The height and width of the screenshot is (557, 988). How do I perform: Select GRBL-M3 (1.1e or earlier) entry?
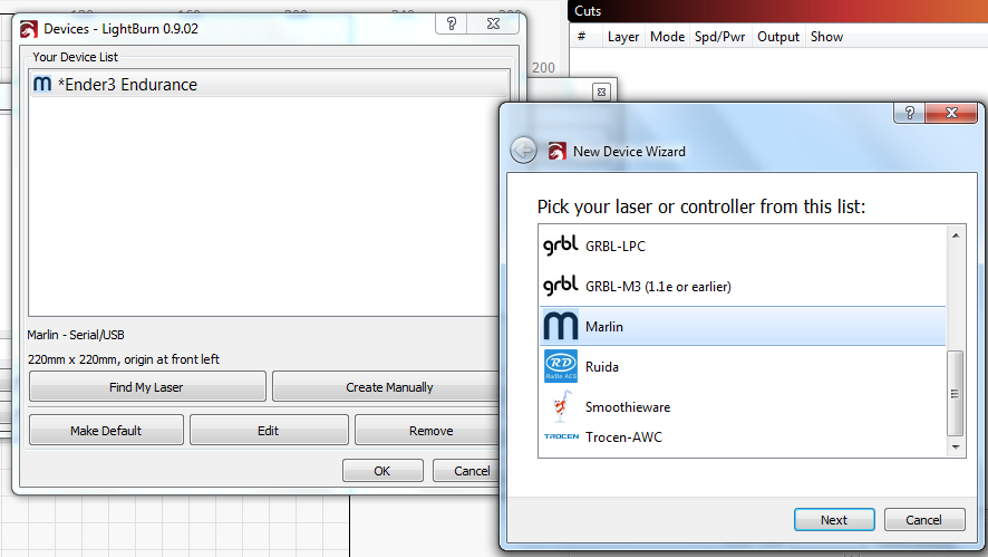click(743, 286)
